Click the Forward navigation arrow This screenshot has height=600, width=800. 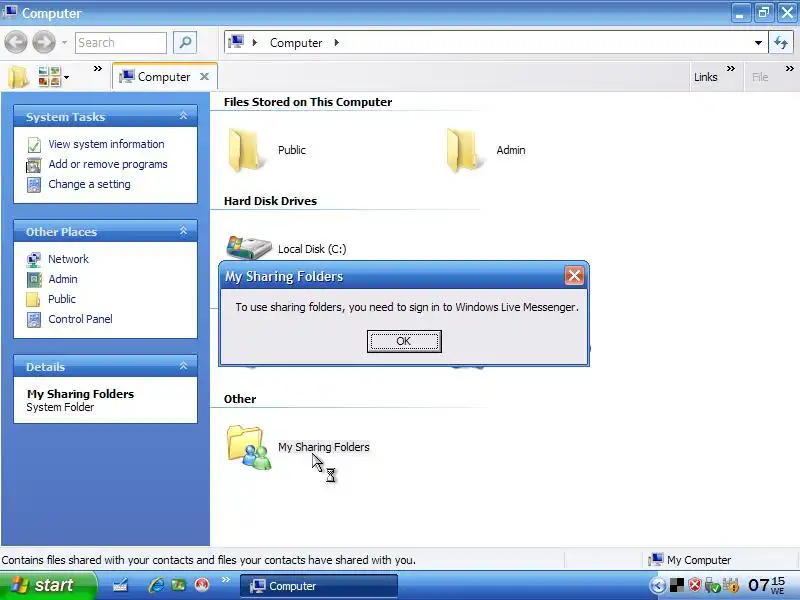coord(44,42)
